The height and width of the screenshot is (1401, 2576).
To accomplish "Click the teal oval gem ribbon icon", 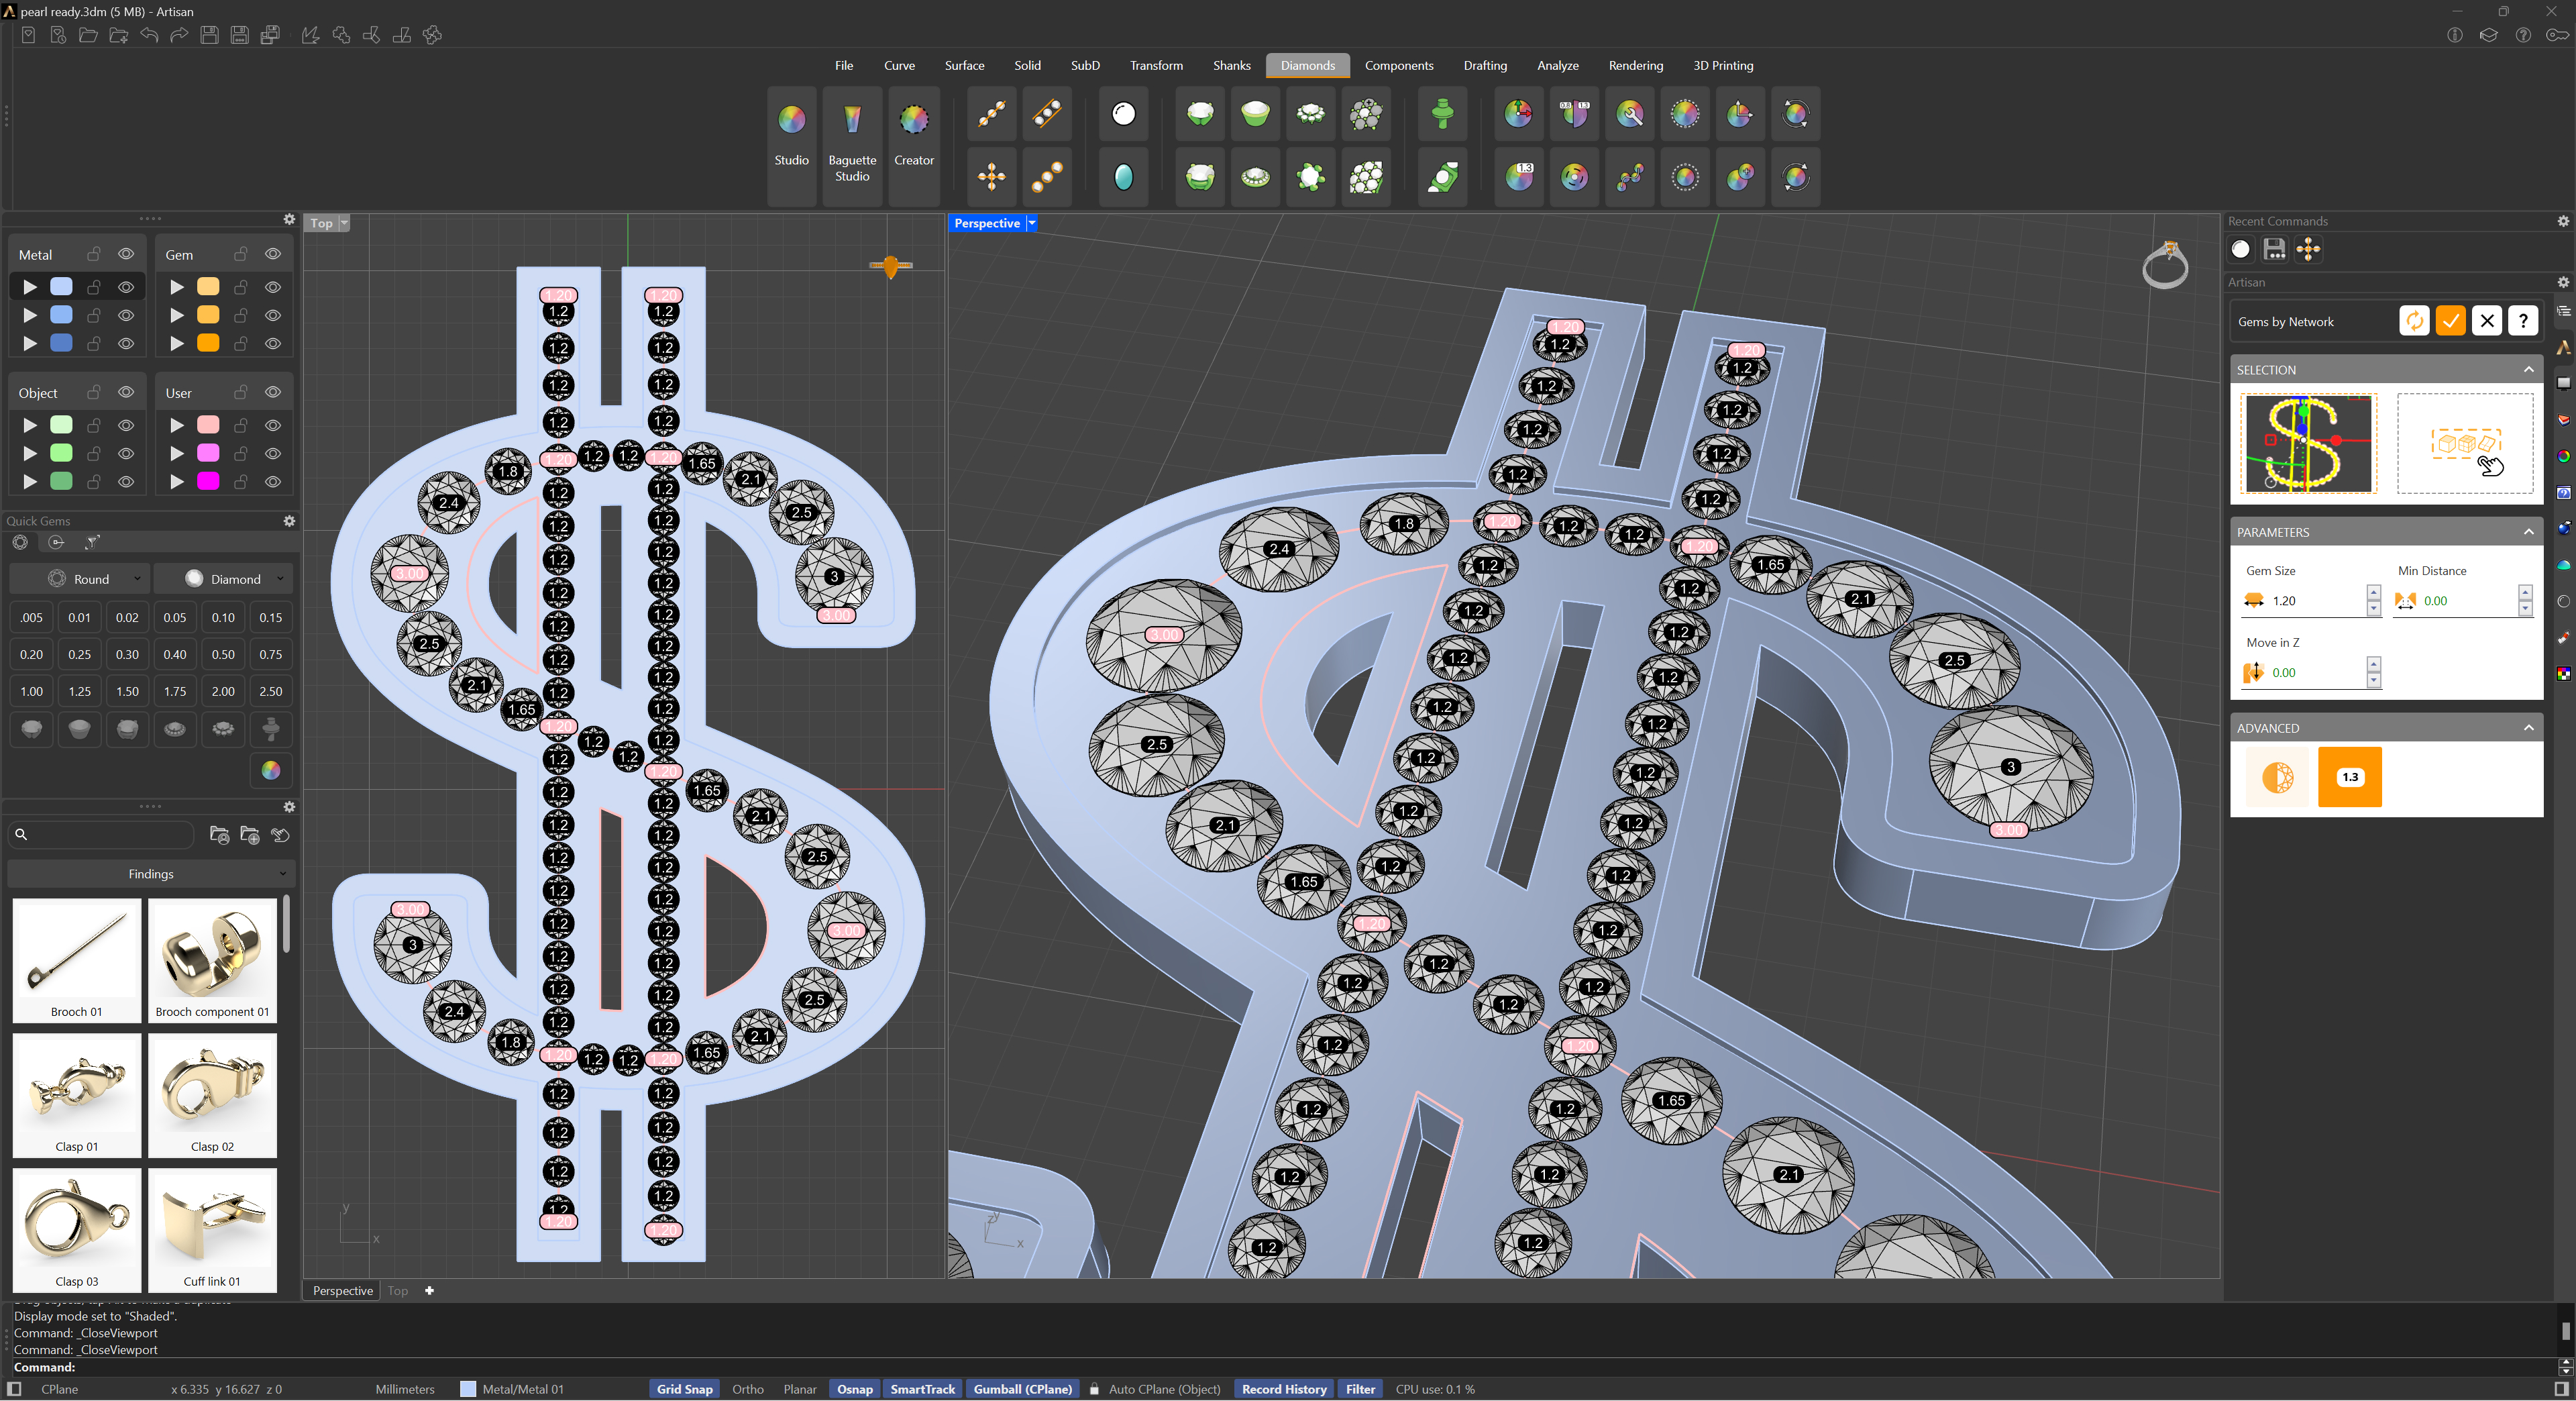I will [x=1123, y=177].
